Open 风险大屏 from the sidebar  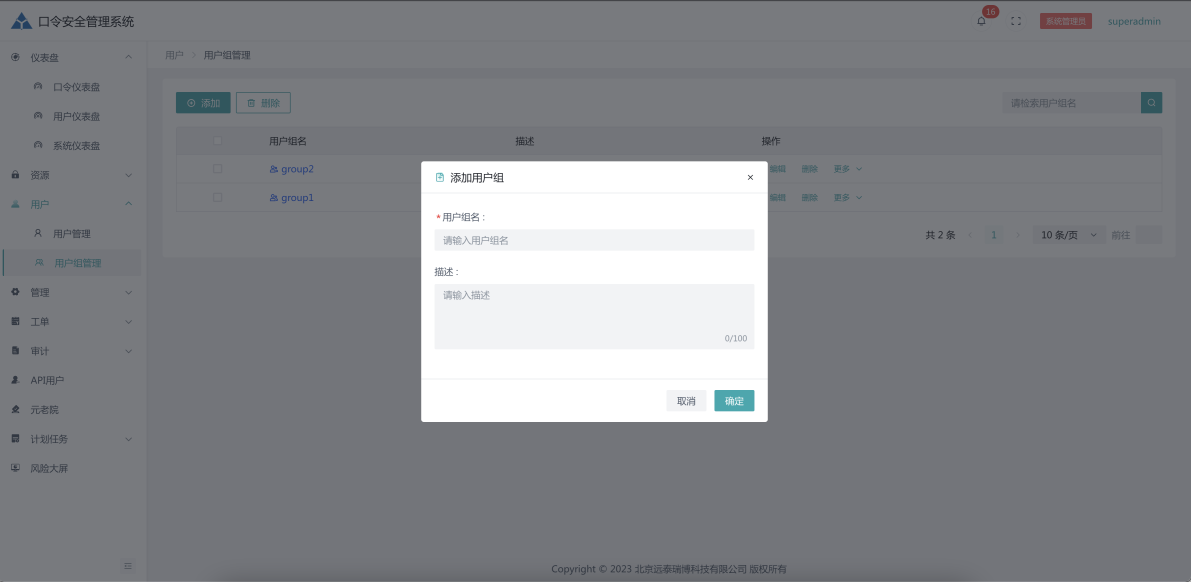point(50,468)
